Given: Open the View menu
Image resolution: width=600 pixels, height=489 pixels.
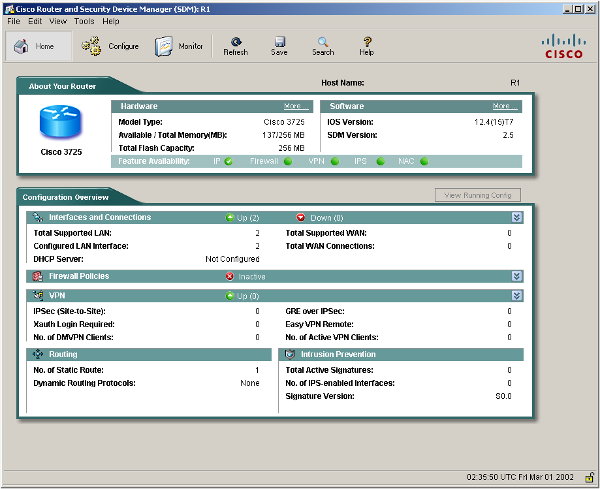Looking at the screenshot, I should click(58, 21).
